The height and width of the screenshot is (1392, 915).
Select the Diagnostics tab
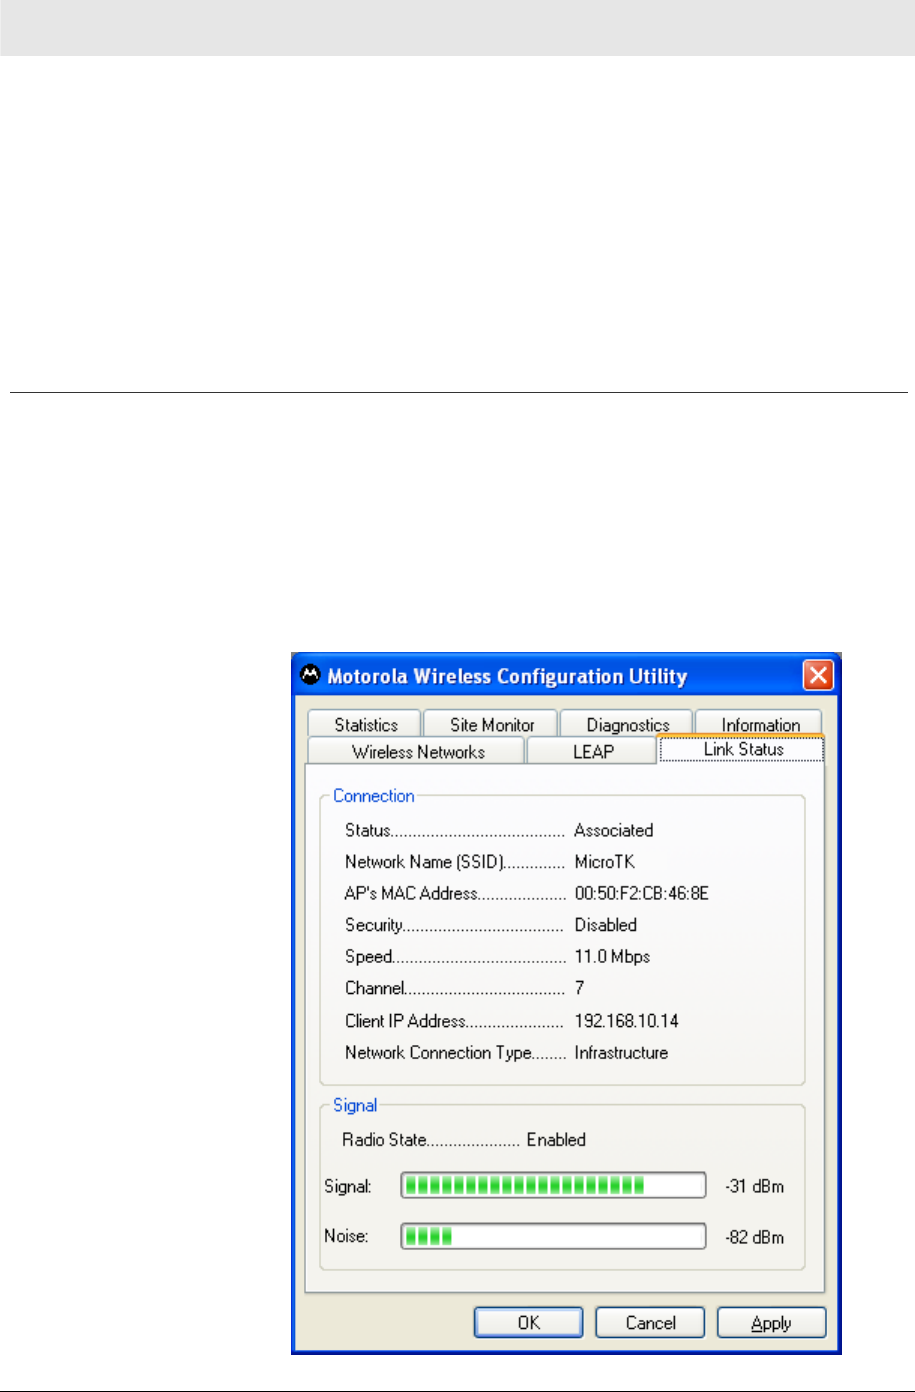click(628, 724)
